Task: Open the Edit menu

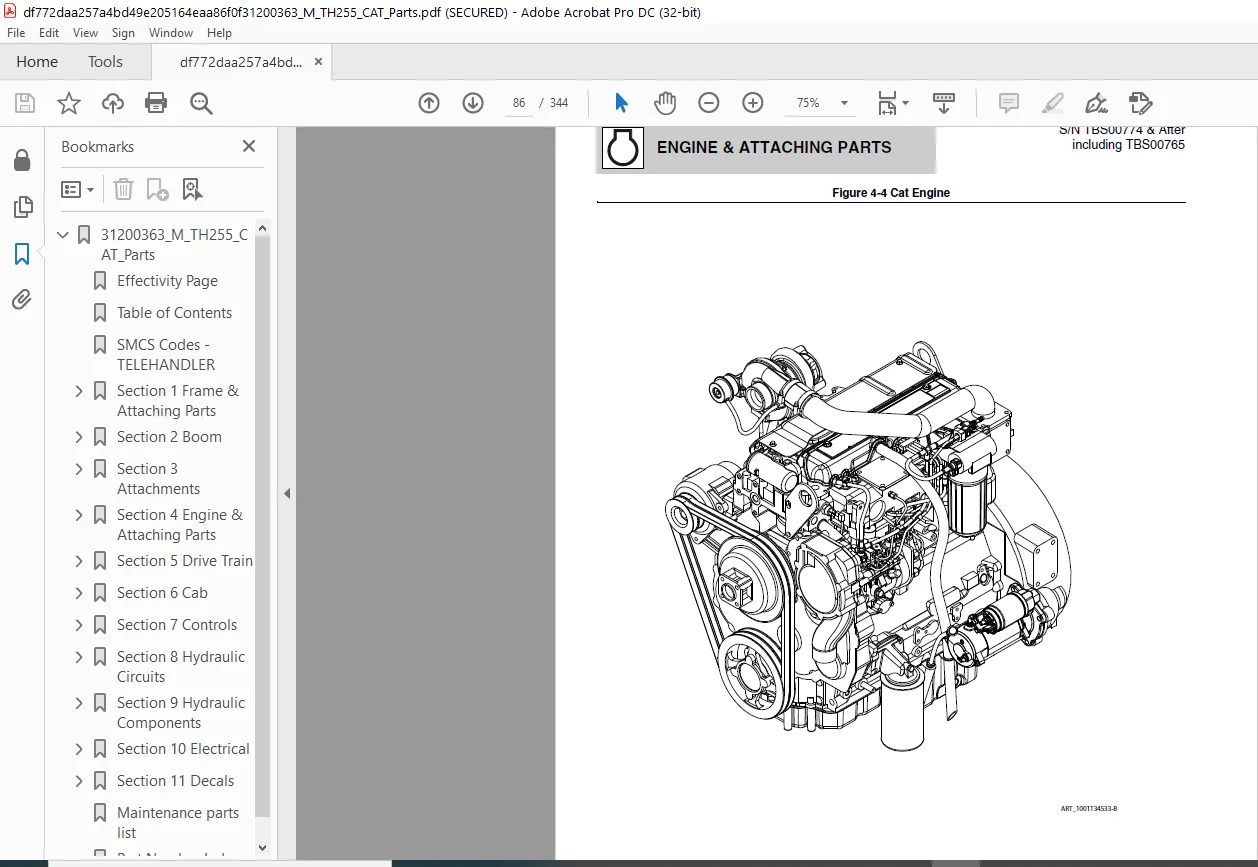Action: (x=49, y=33)
